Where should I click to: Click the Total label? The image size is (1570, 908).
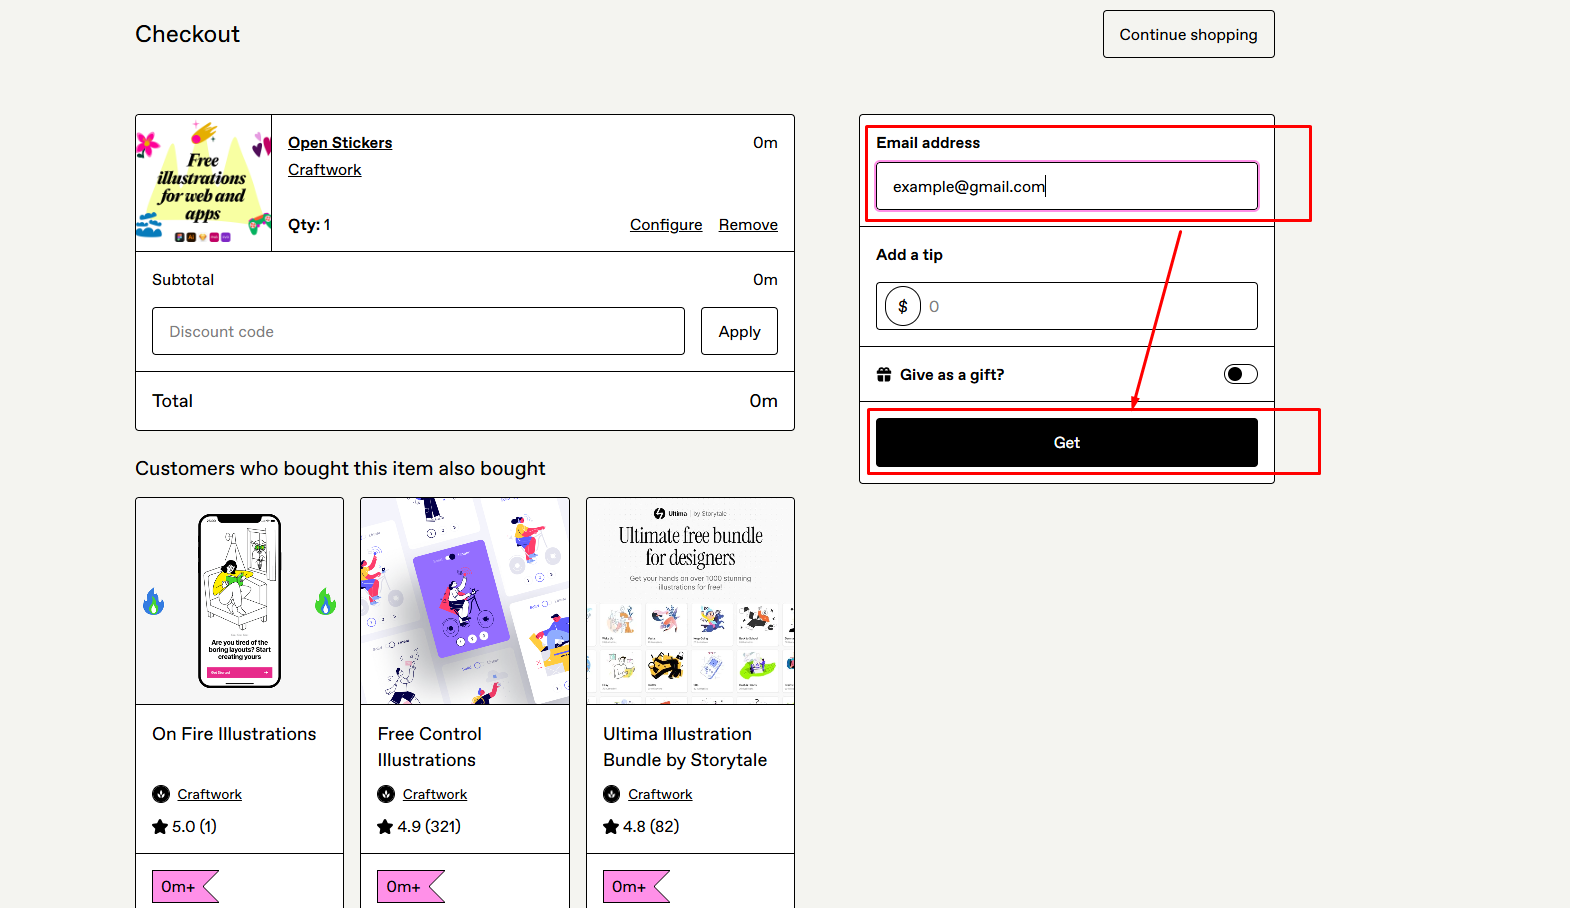point(172,401)
